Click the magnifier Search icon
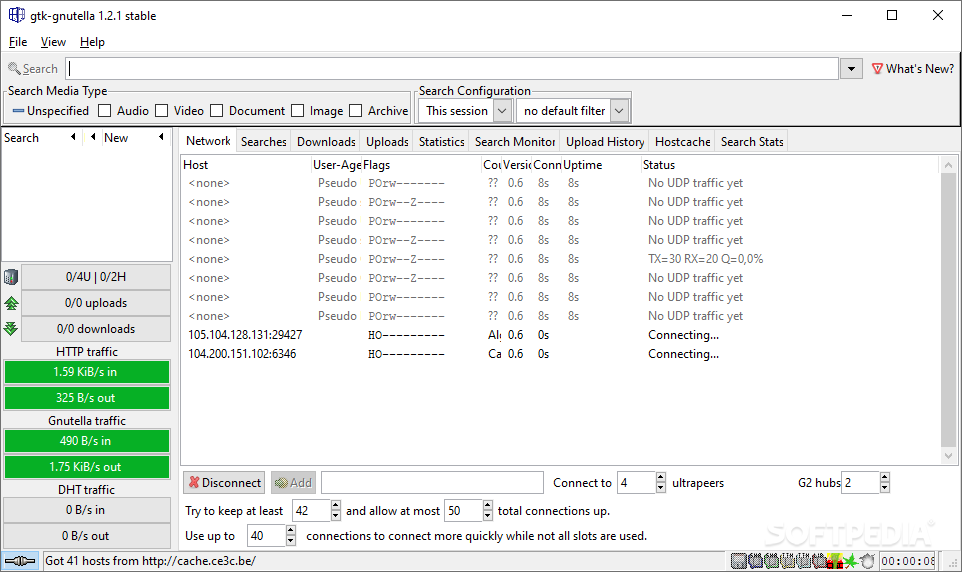 coord(14,68)
